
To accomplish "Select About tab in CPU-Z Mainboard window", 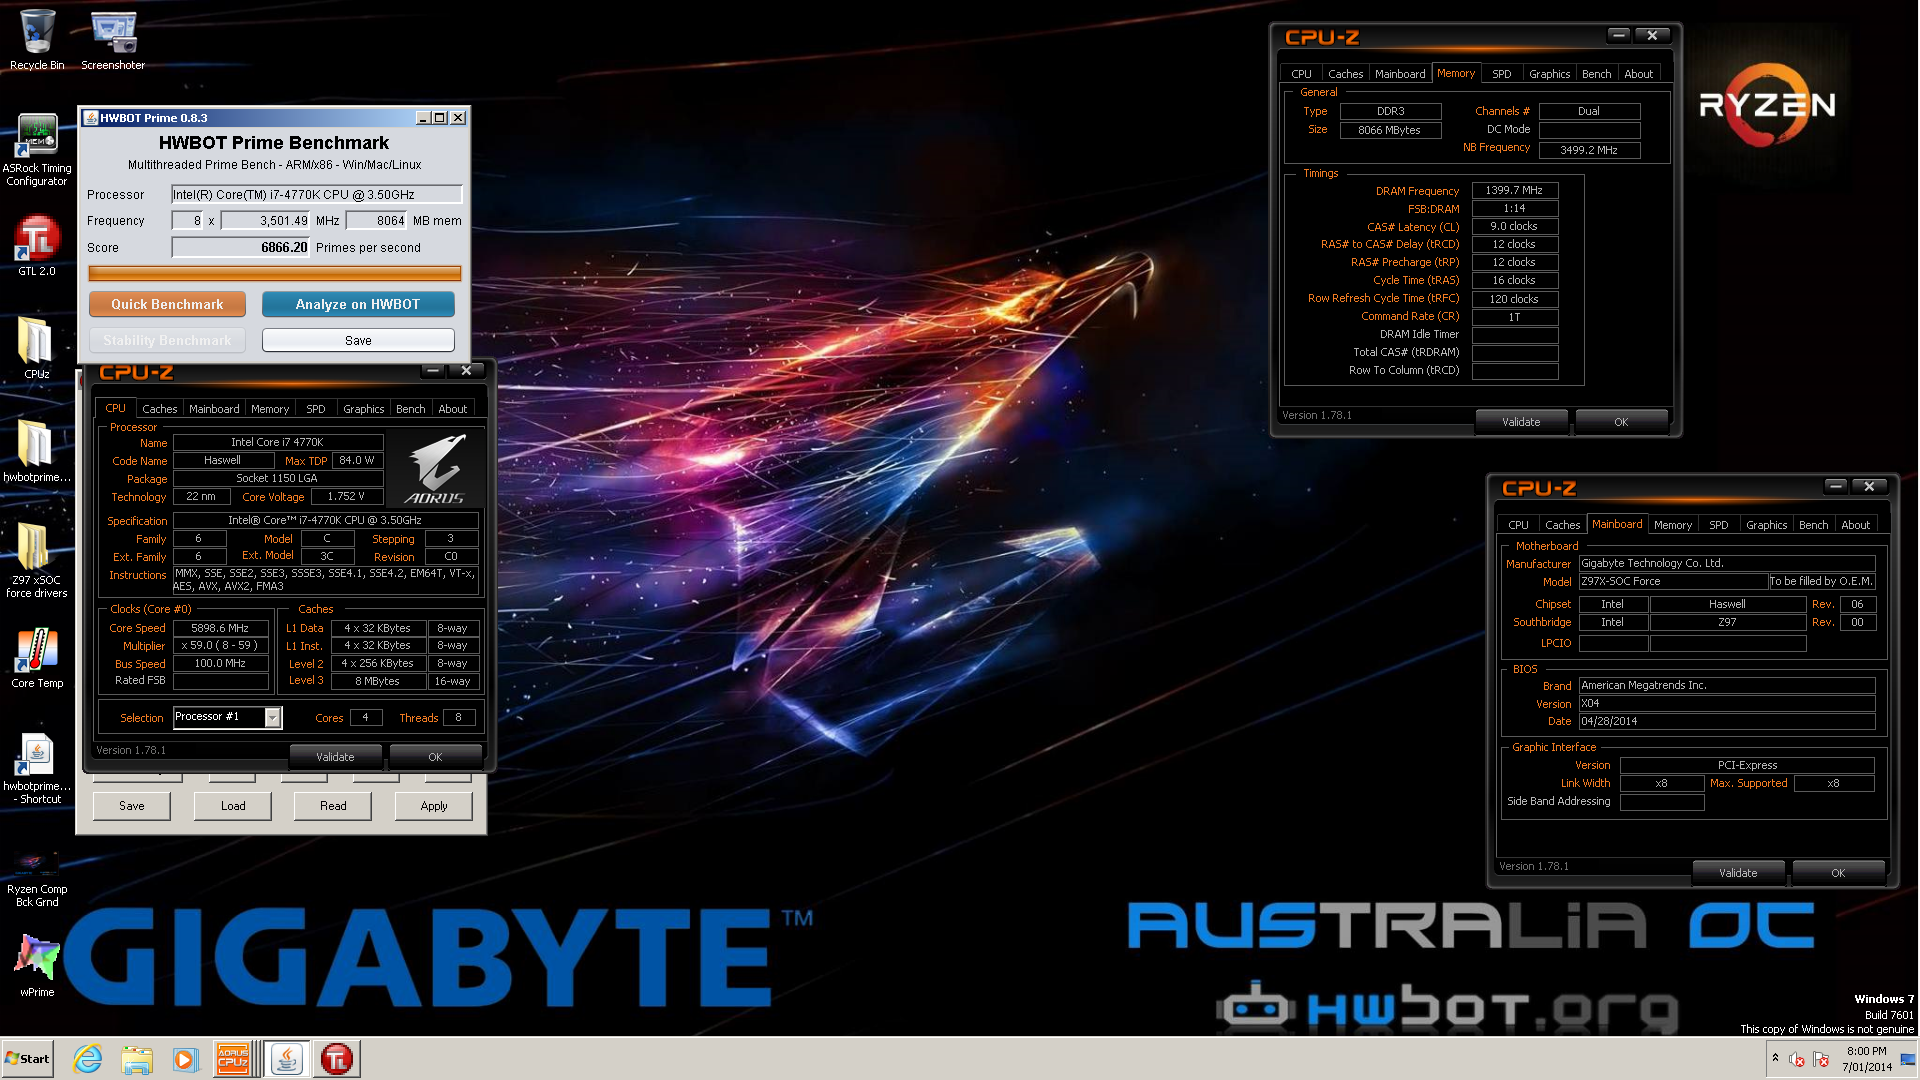I will click(1856, 525).
